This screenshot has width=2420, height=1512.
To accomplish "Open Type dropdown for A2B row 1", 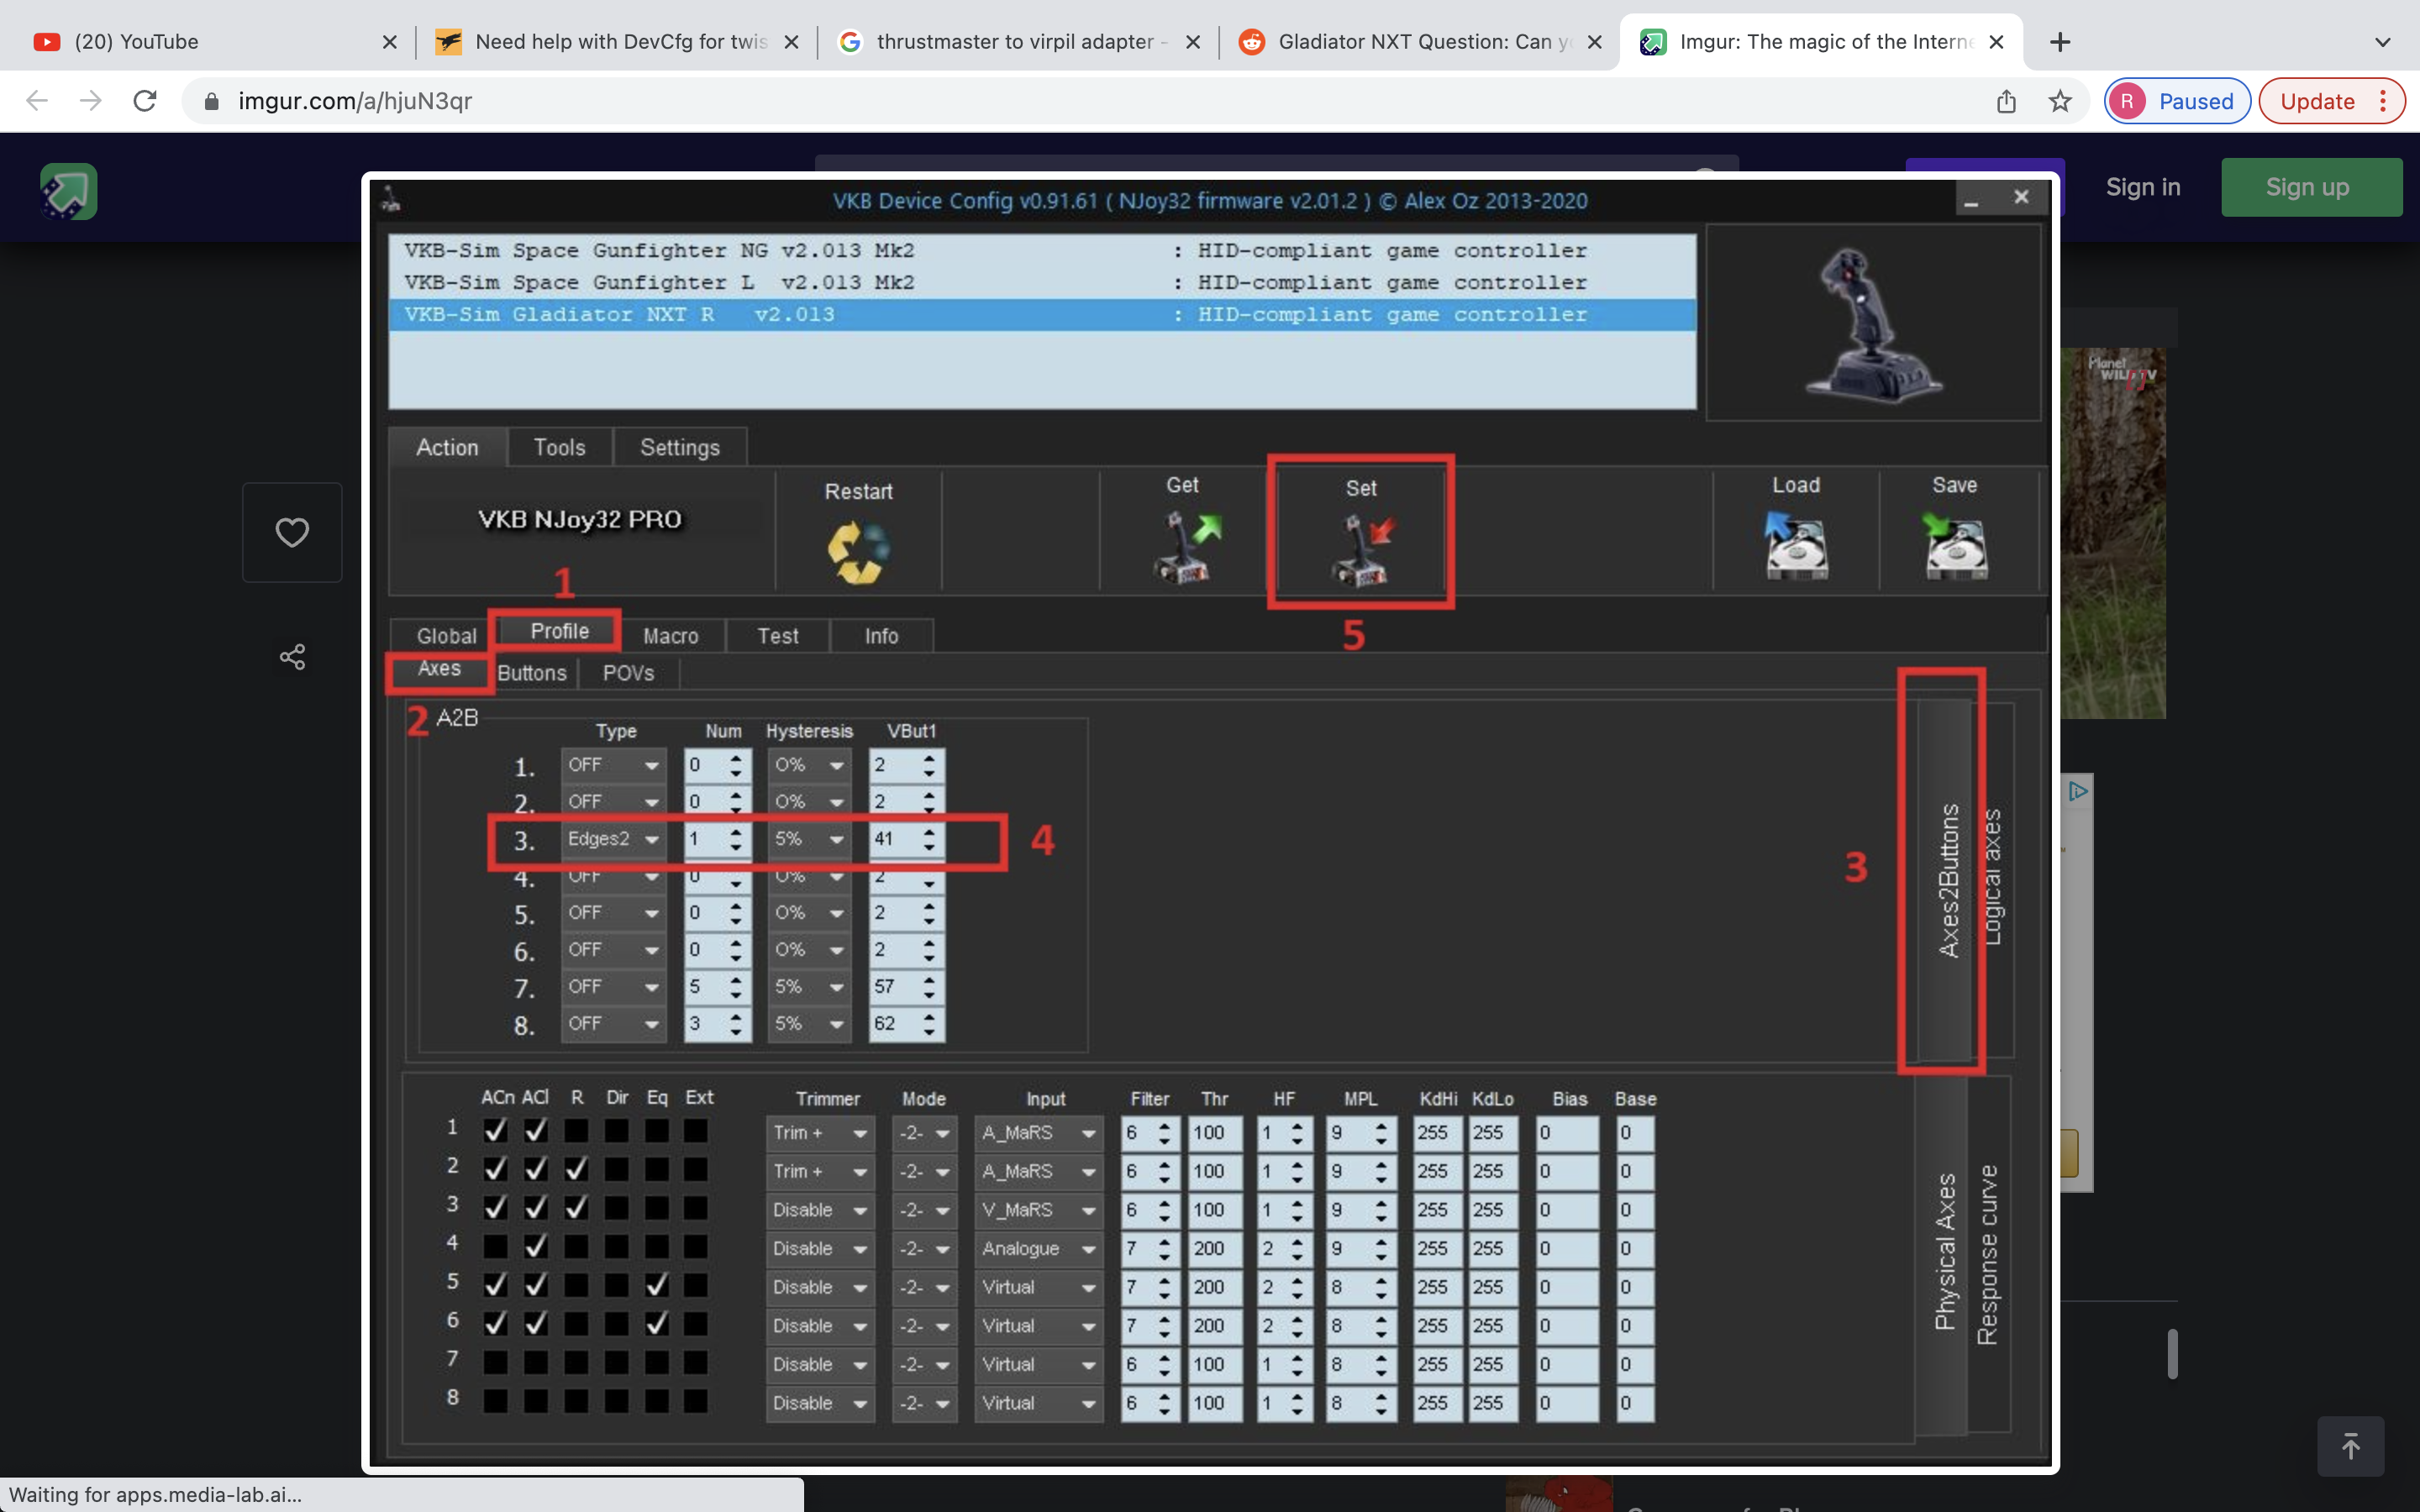I will coord(613,765).
